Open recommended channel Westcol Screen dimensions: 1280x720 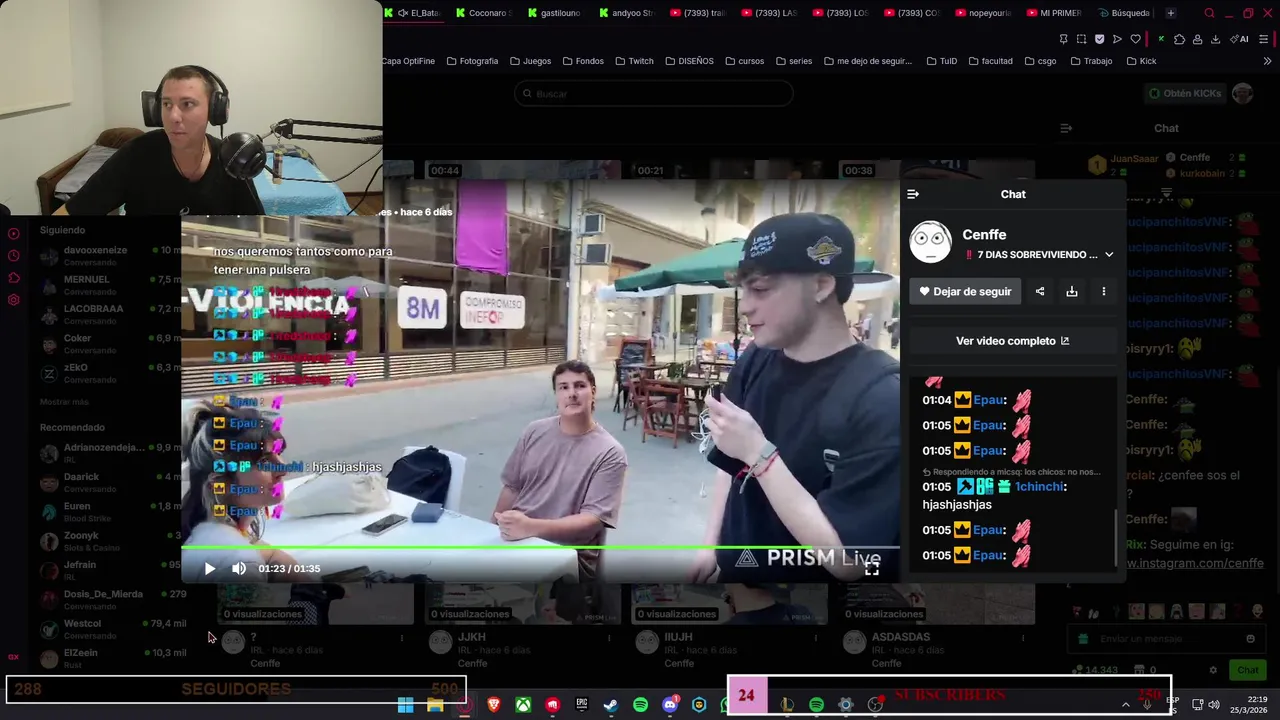point(110,629)
